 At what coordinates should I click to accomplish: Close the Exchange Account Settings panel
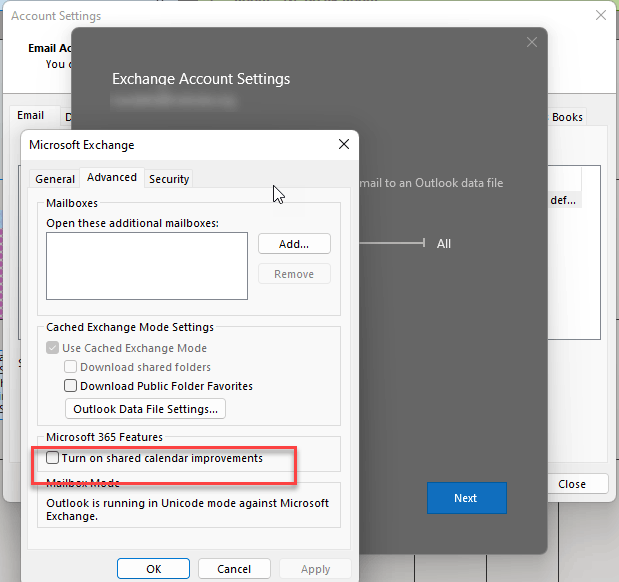(532, 42)
